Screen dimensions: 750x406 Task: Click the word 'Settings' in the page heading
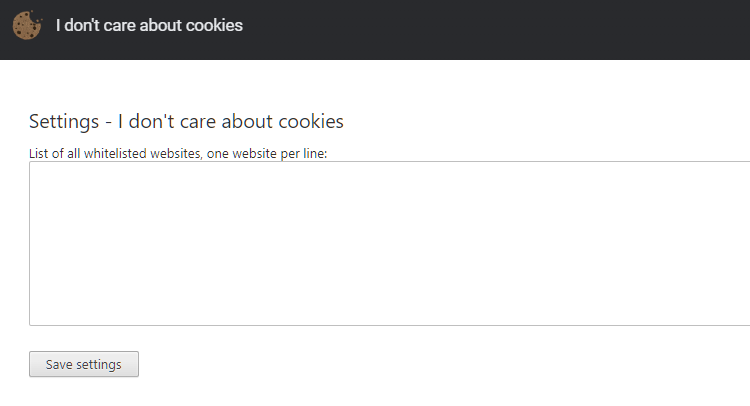point(64,122)
